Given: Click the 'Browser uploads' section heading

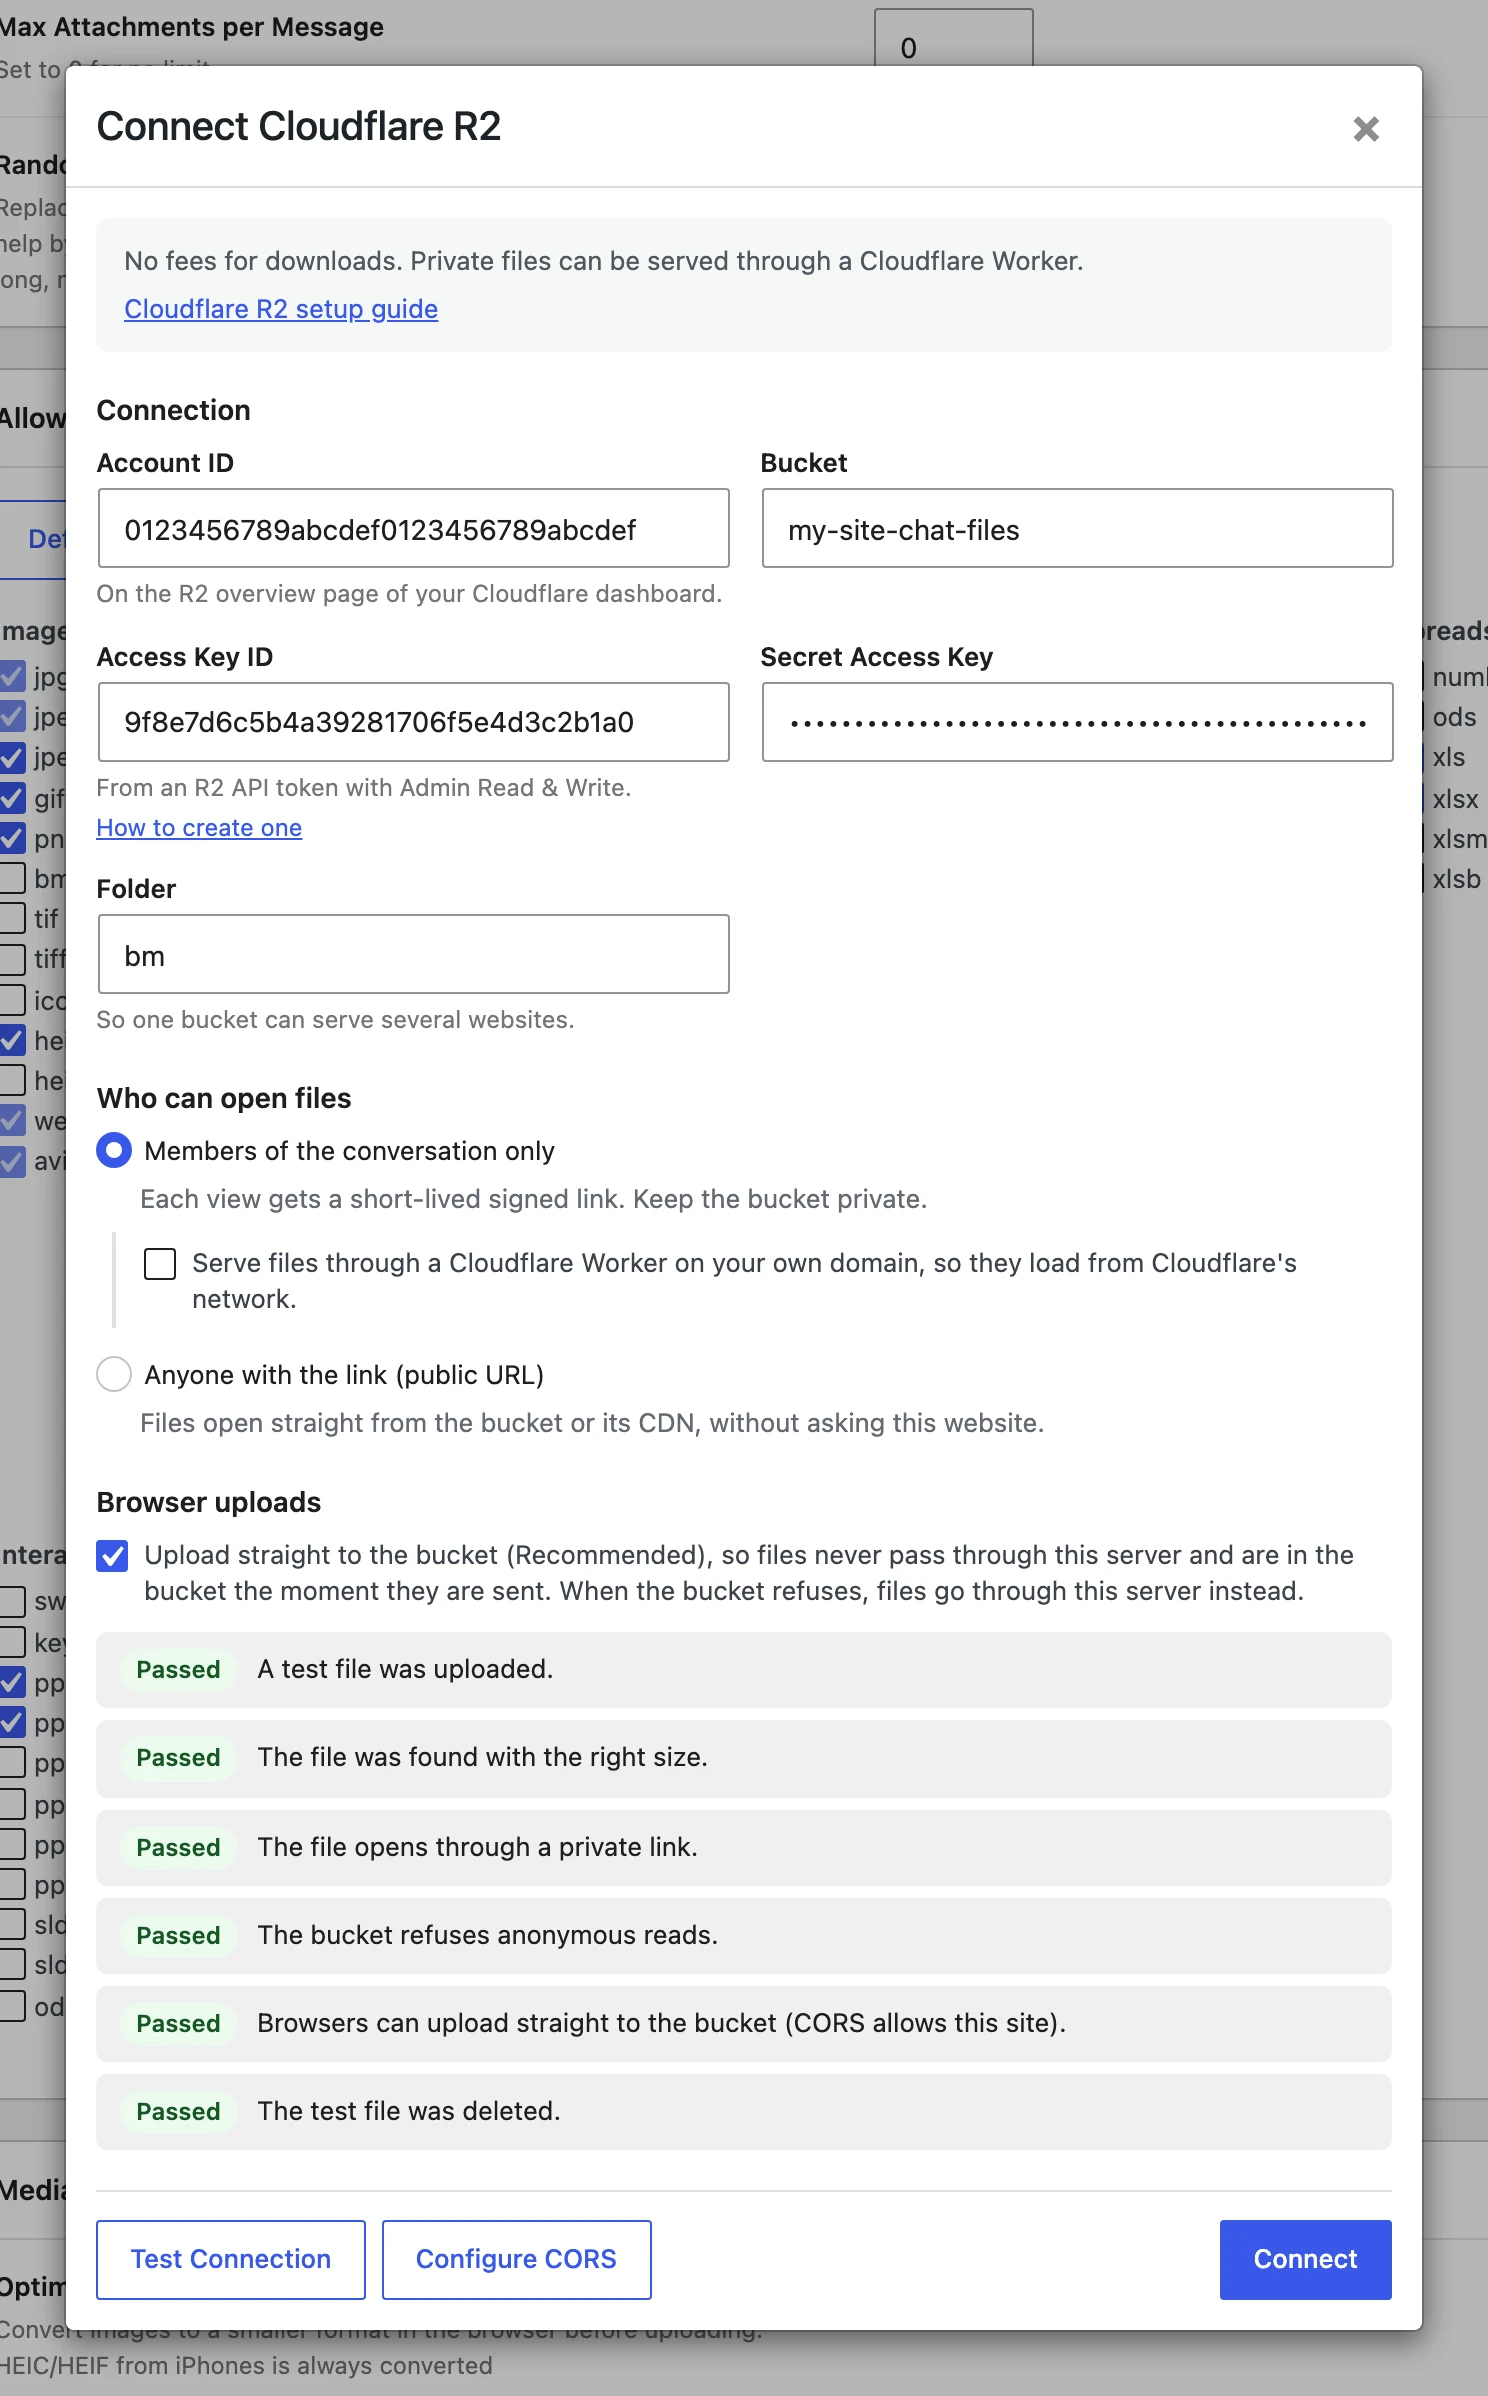Looking at the screenshot, I should [209, 1502].
